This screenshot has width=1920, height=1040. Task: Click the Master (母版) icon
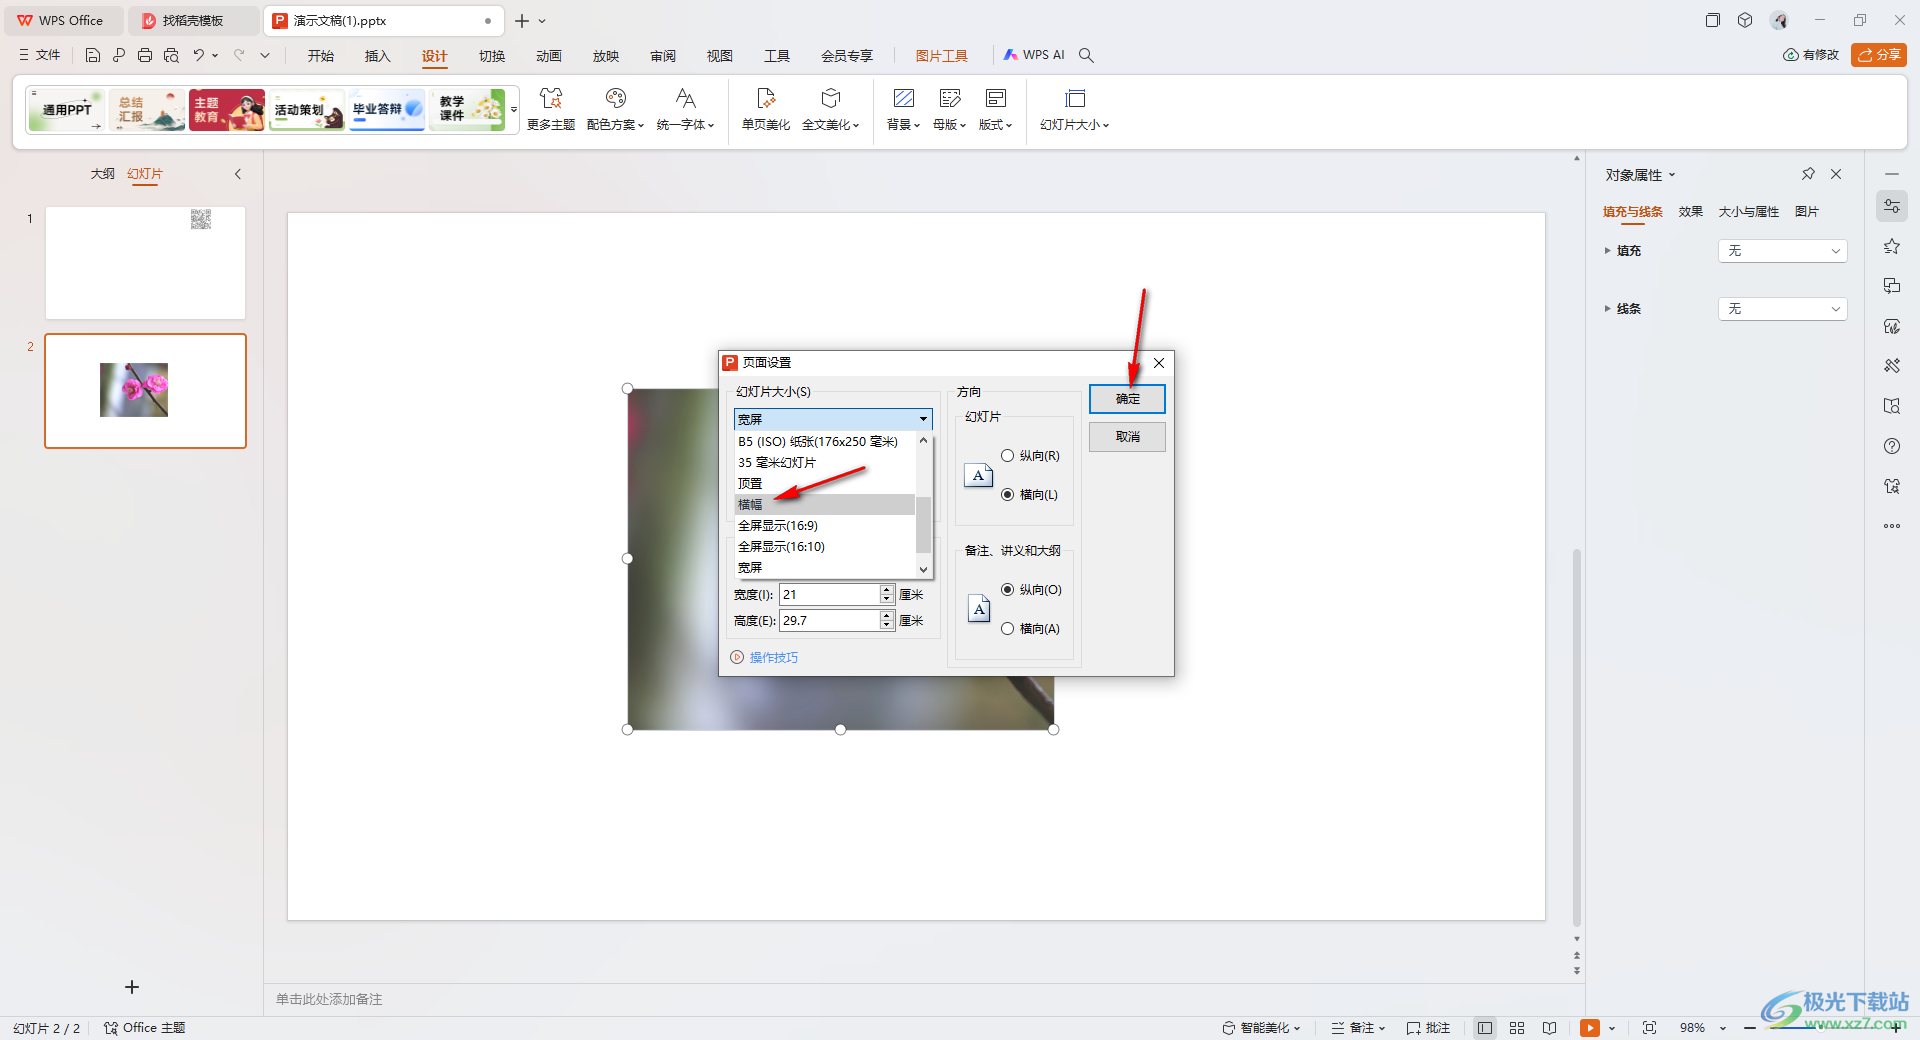coord(949,109)
